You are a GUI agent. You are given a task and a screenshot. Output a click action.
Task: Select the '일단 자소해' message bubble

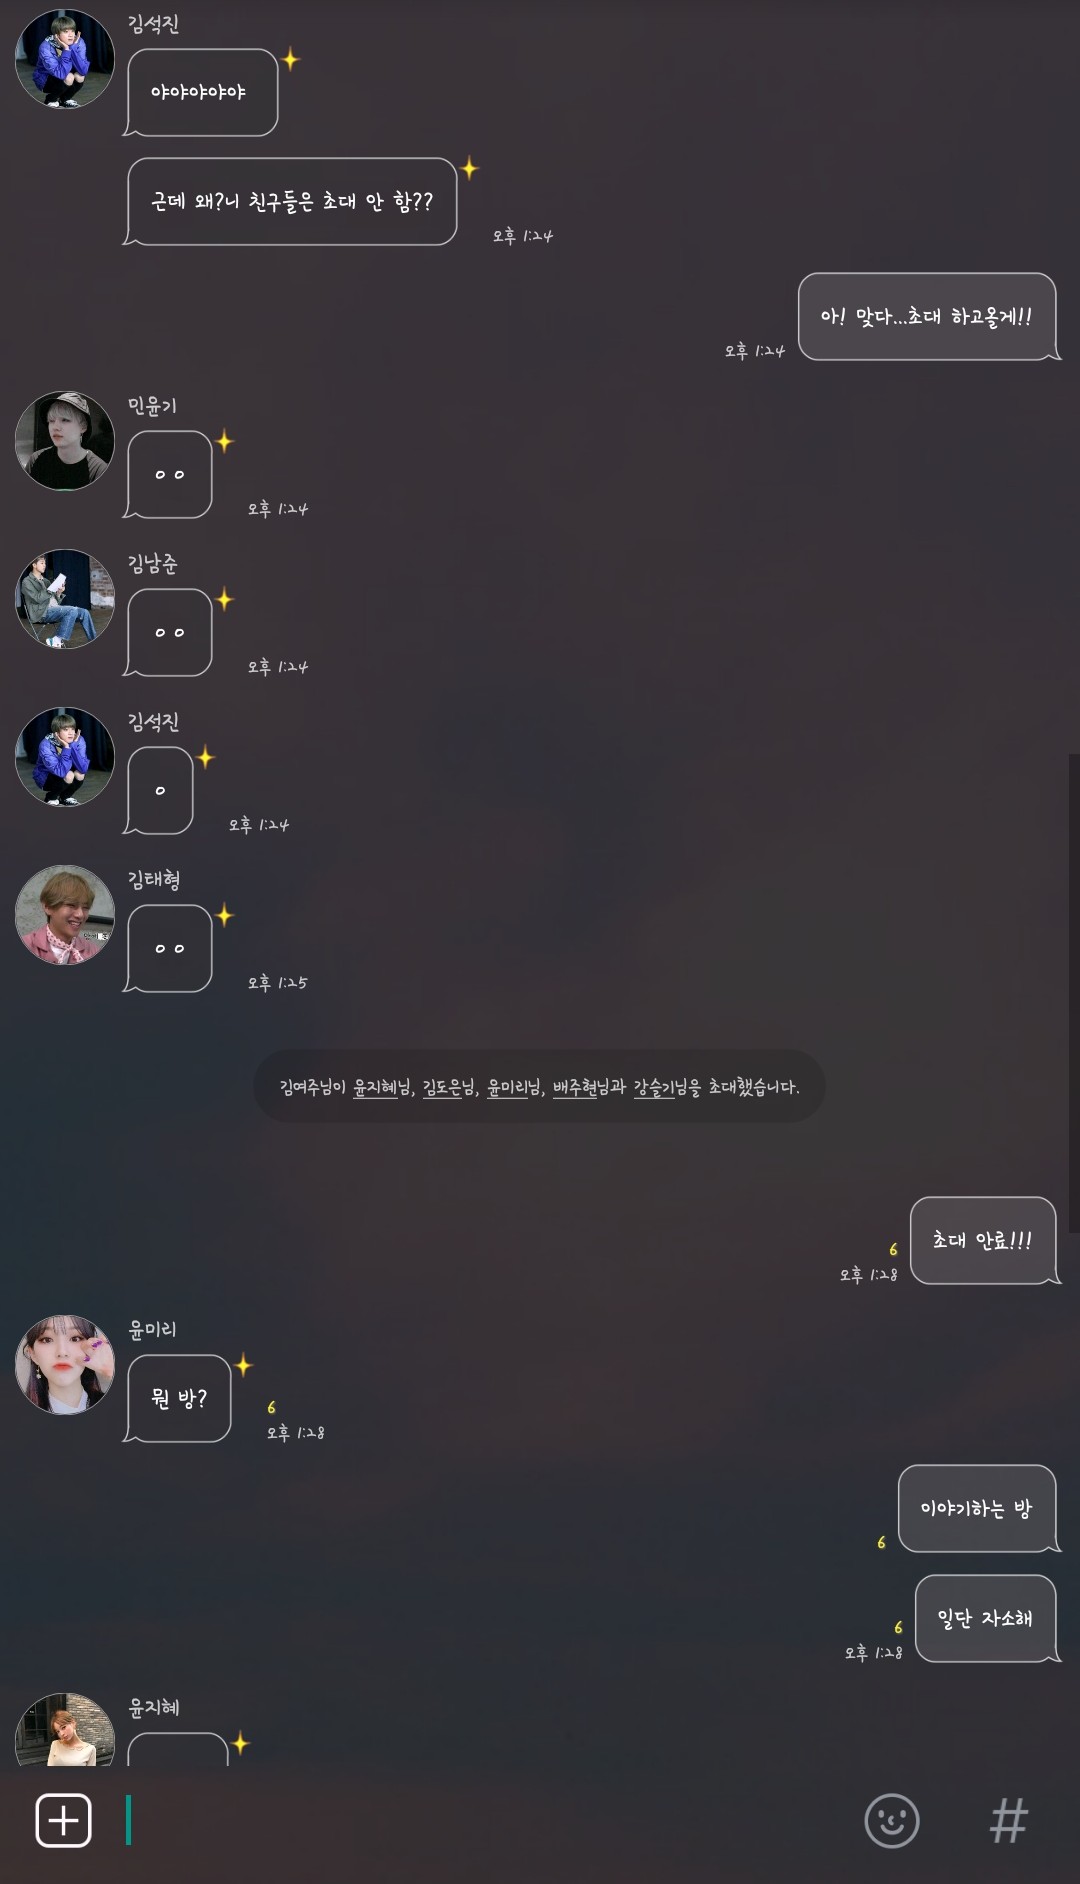pos(987,1619)
